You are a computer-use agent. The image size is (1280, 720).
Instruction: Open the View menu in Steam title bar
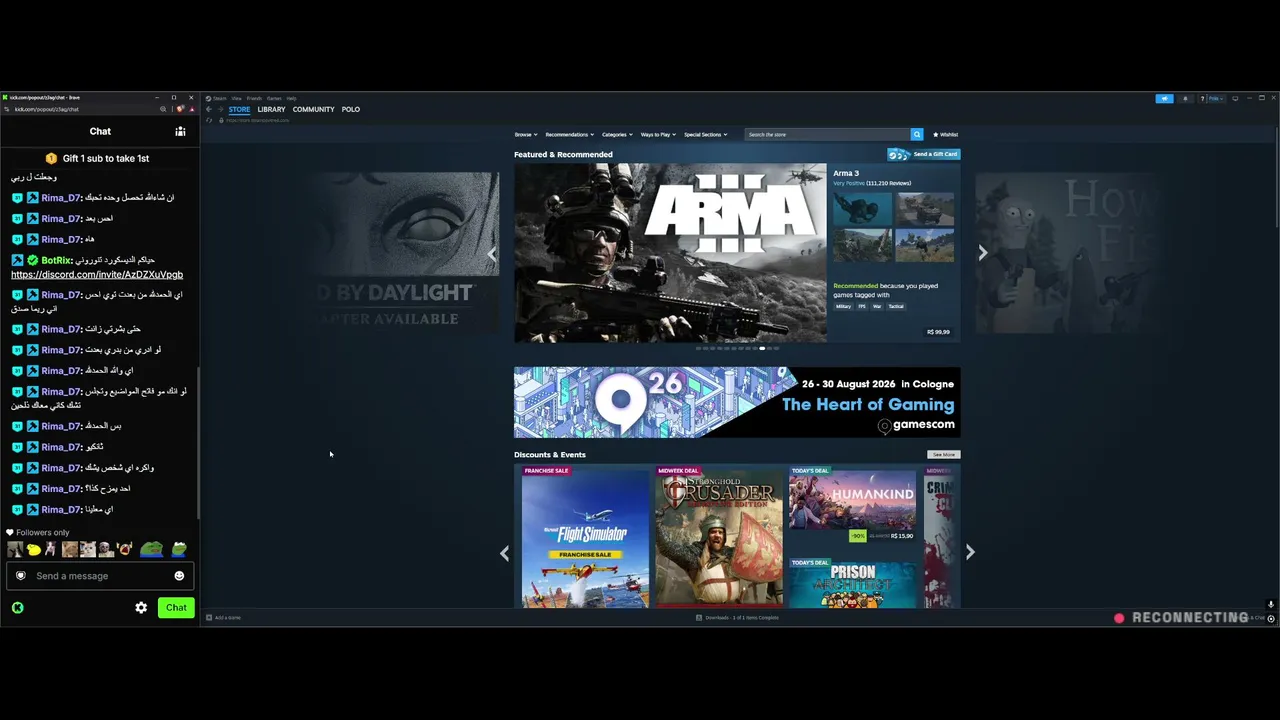(237, 98)
